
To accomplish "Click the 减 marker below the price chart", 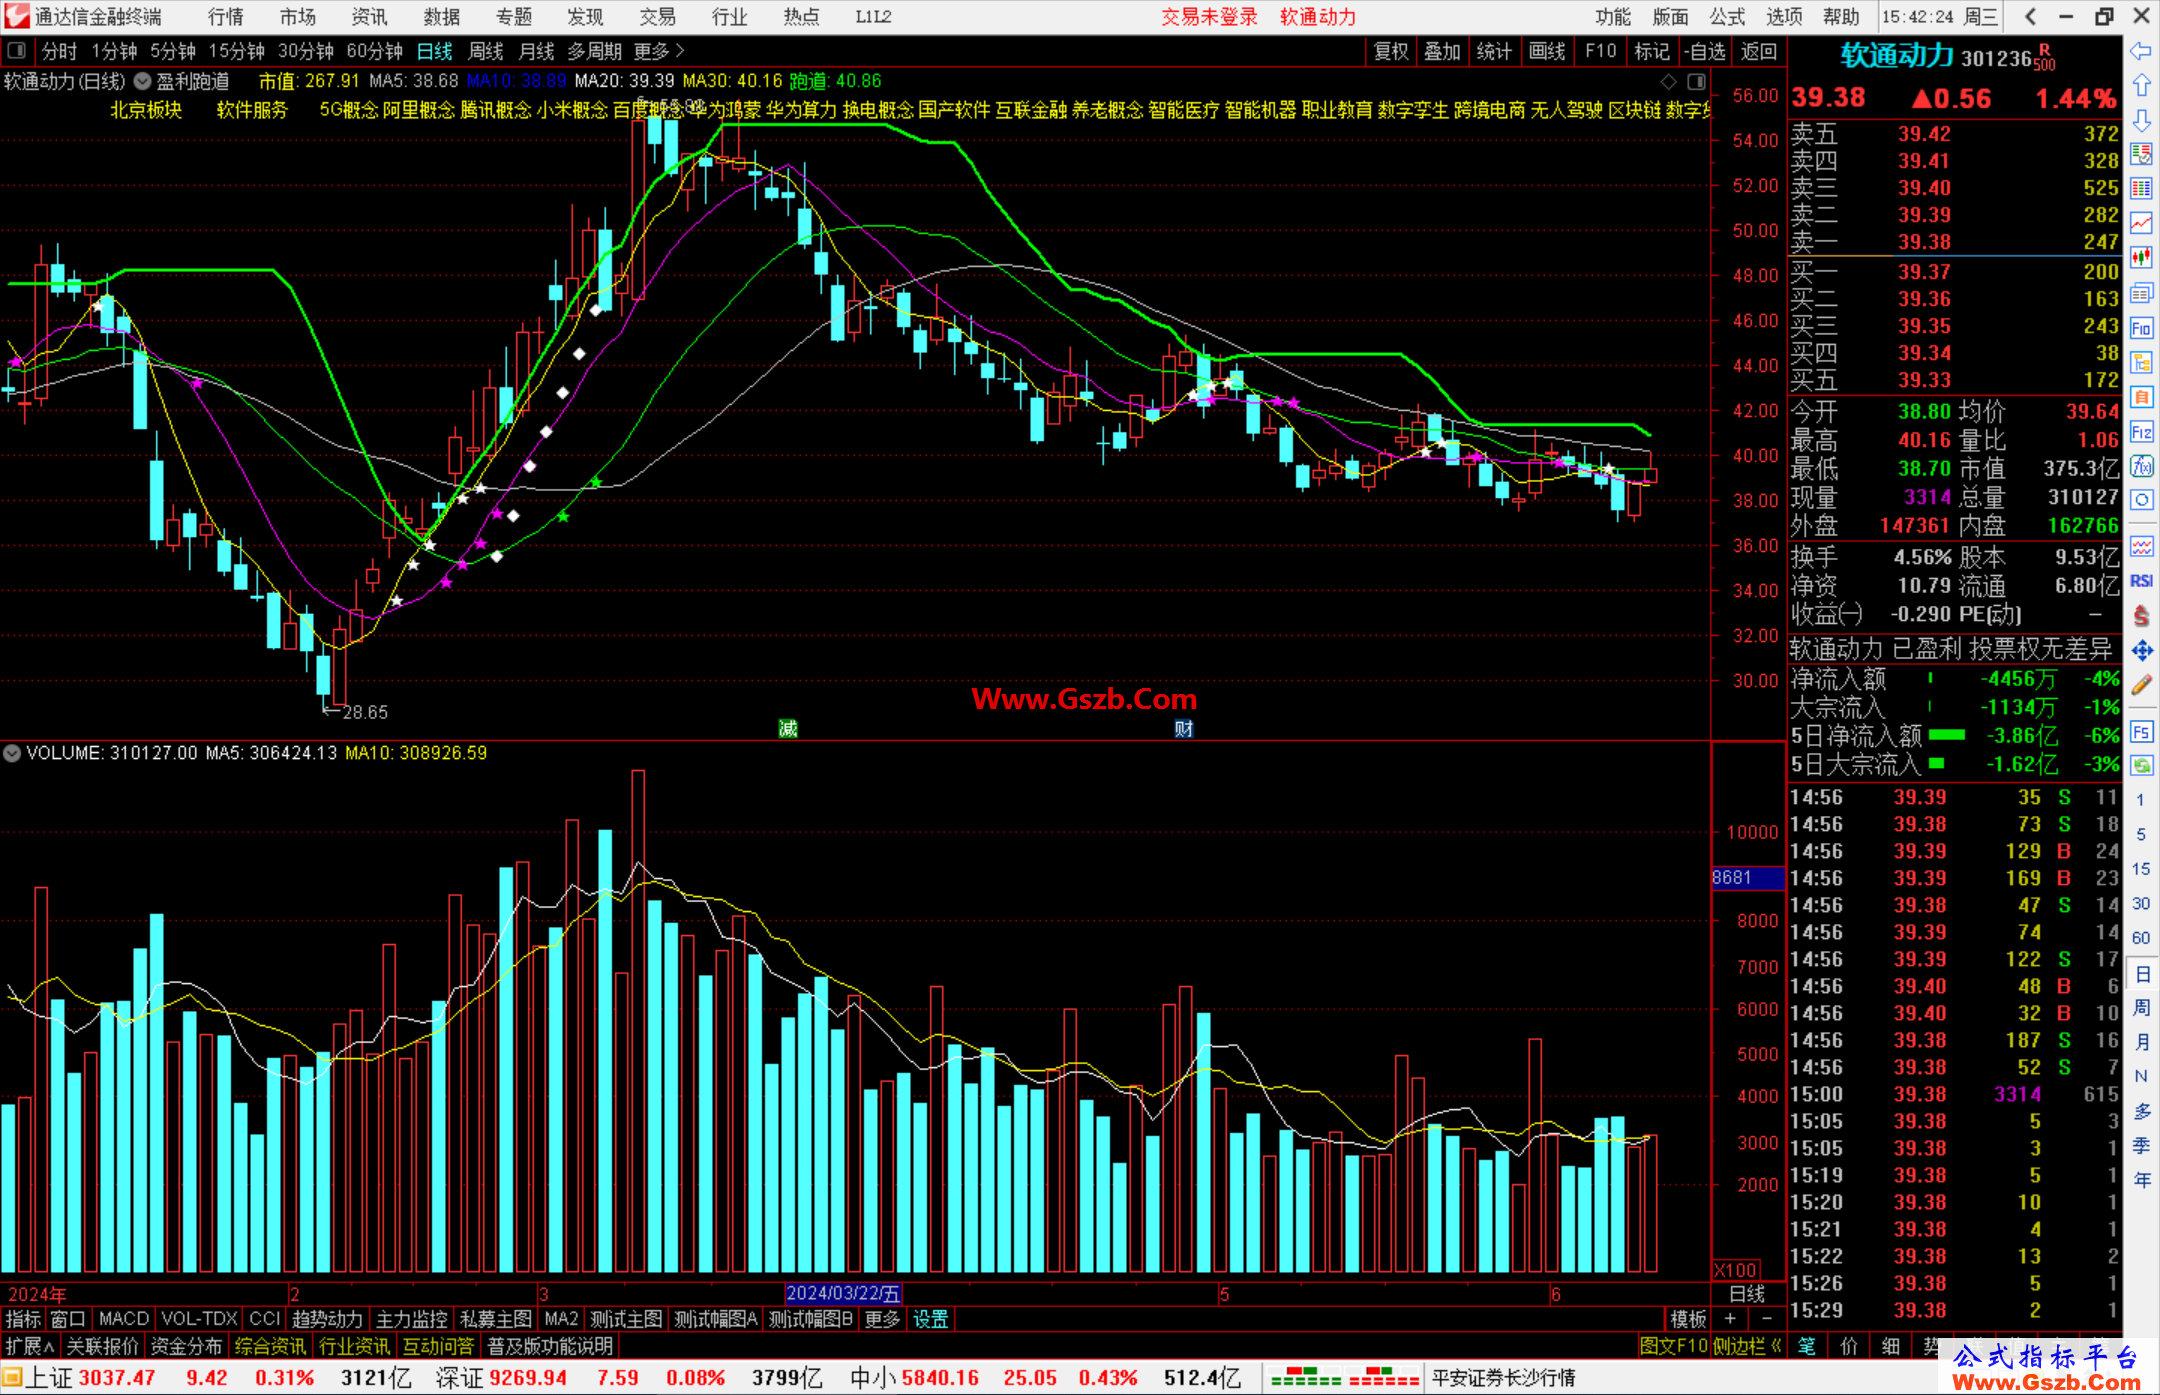I will 788,728.
